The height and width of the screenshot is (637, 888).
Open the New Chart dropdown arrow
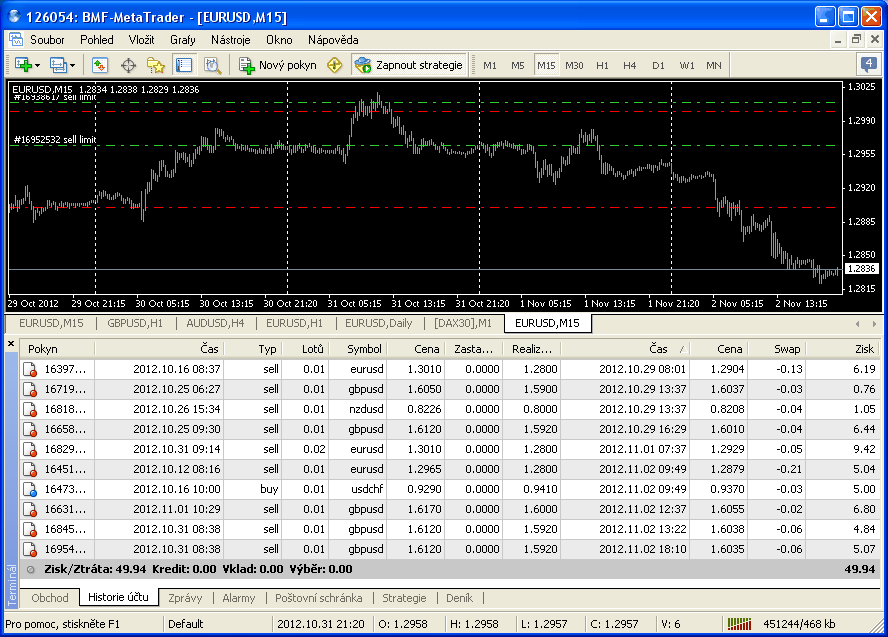(x=37, y=66)
